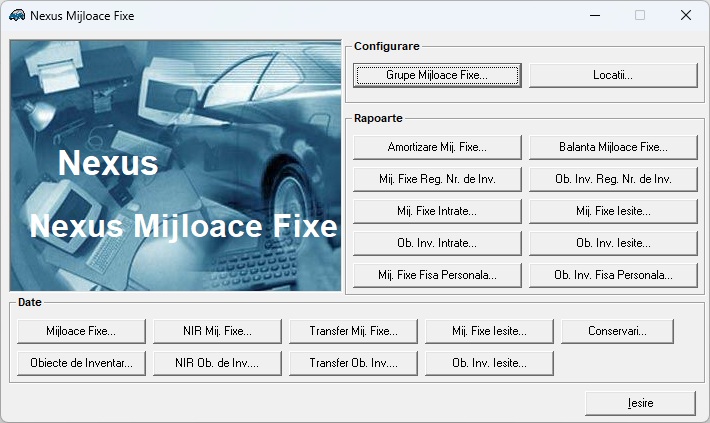Open Mij. Fixe Fisa Personala report
The image size is (710, 423).
437,275
